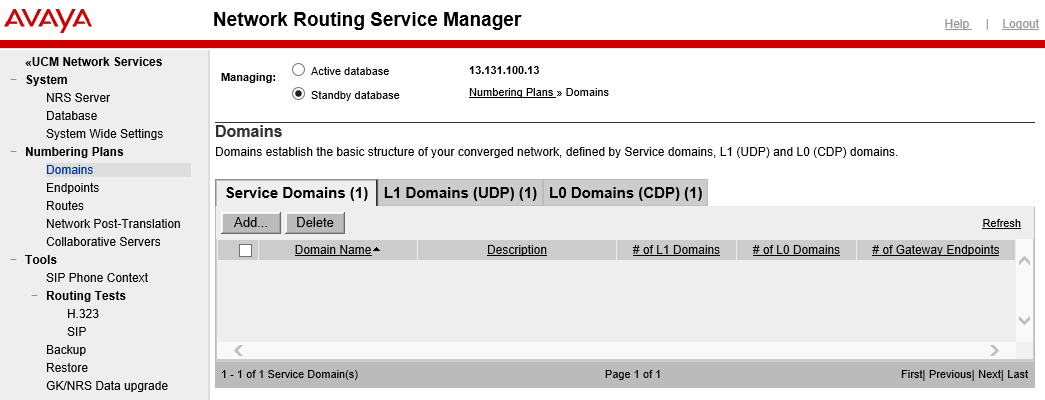1045x400 pixels.
Task: Go to the Last page
Action: tap(1018, 375)
